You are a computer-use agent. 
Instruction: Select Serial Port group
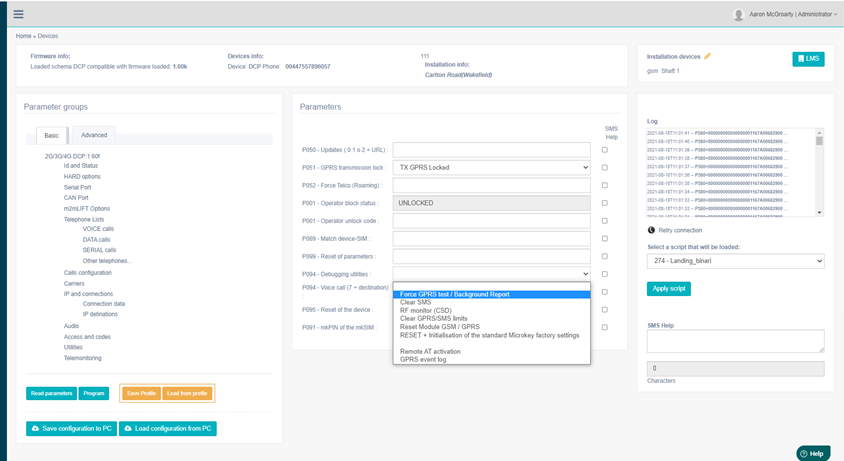[x=78, y=187]
